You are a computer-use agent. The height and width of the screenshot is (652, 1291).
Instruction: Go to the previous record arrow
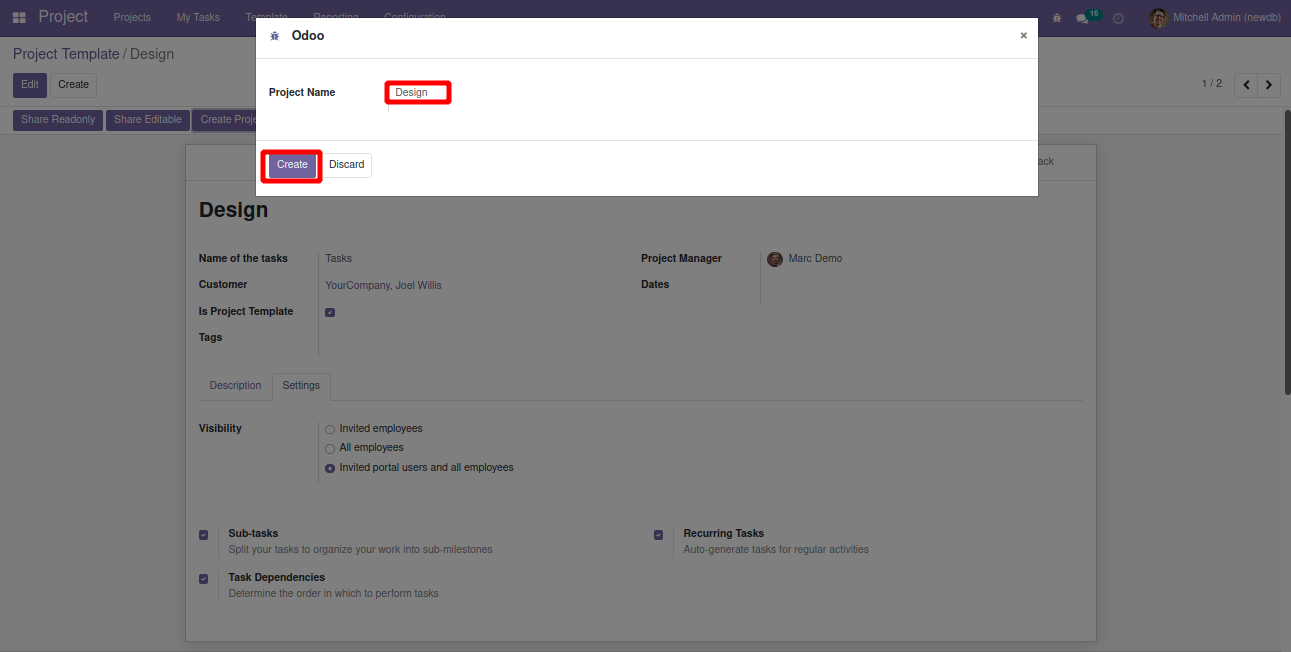1246,85
